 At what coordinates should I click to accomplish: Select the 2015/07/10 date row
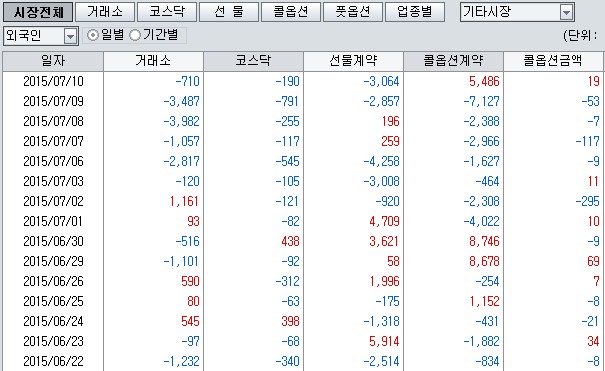point(302,81)
